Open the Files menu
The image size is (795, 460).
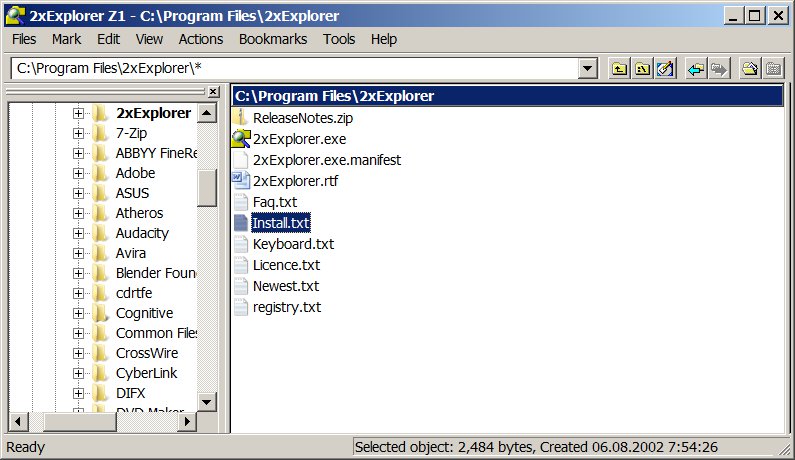(x=24, y=39)
